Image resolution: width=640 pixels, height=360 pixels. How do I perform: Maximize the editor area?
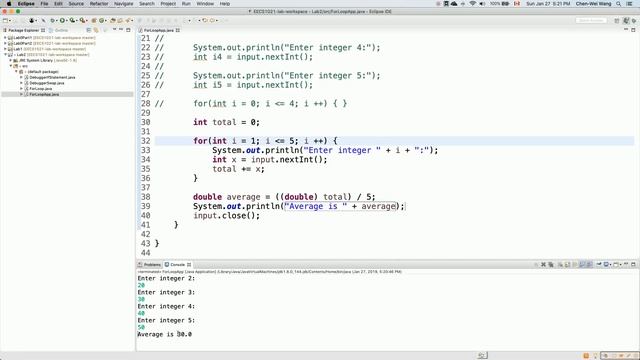[x=633, y=30]
